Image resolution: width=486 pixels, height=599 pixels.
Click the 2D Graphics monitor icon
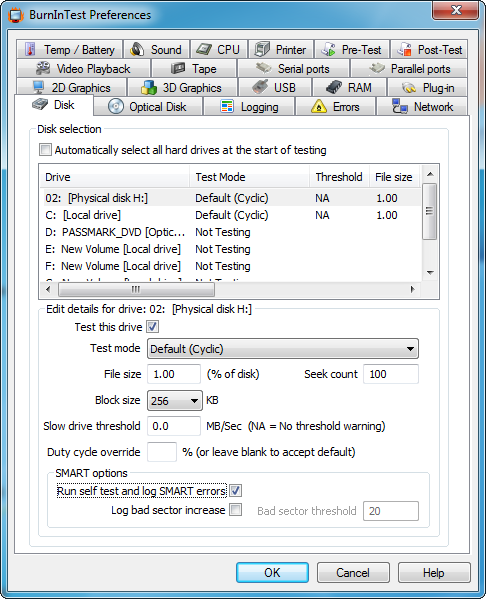38,87
